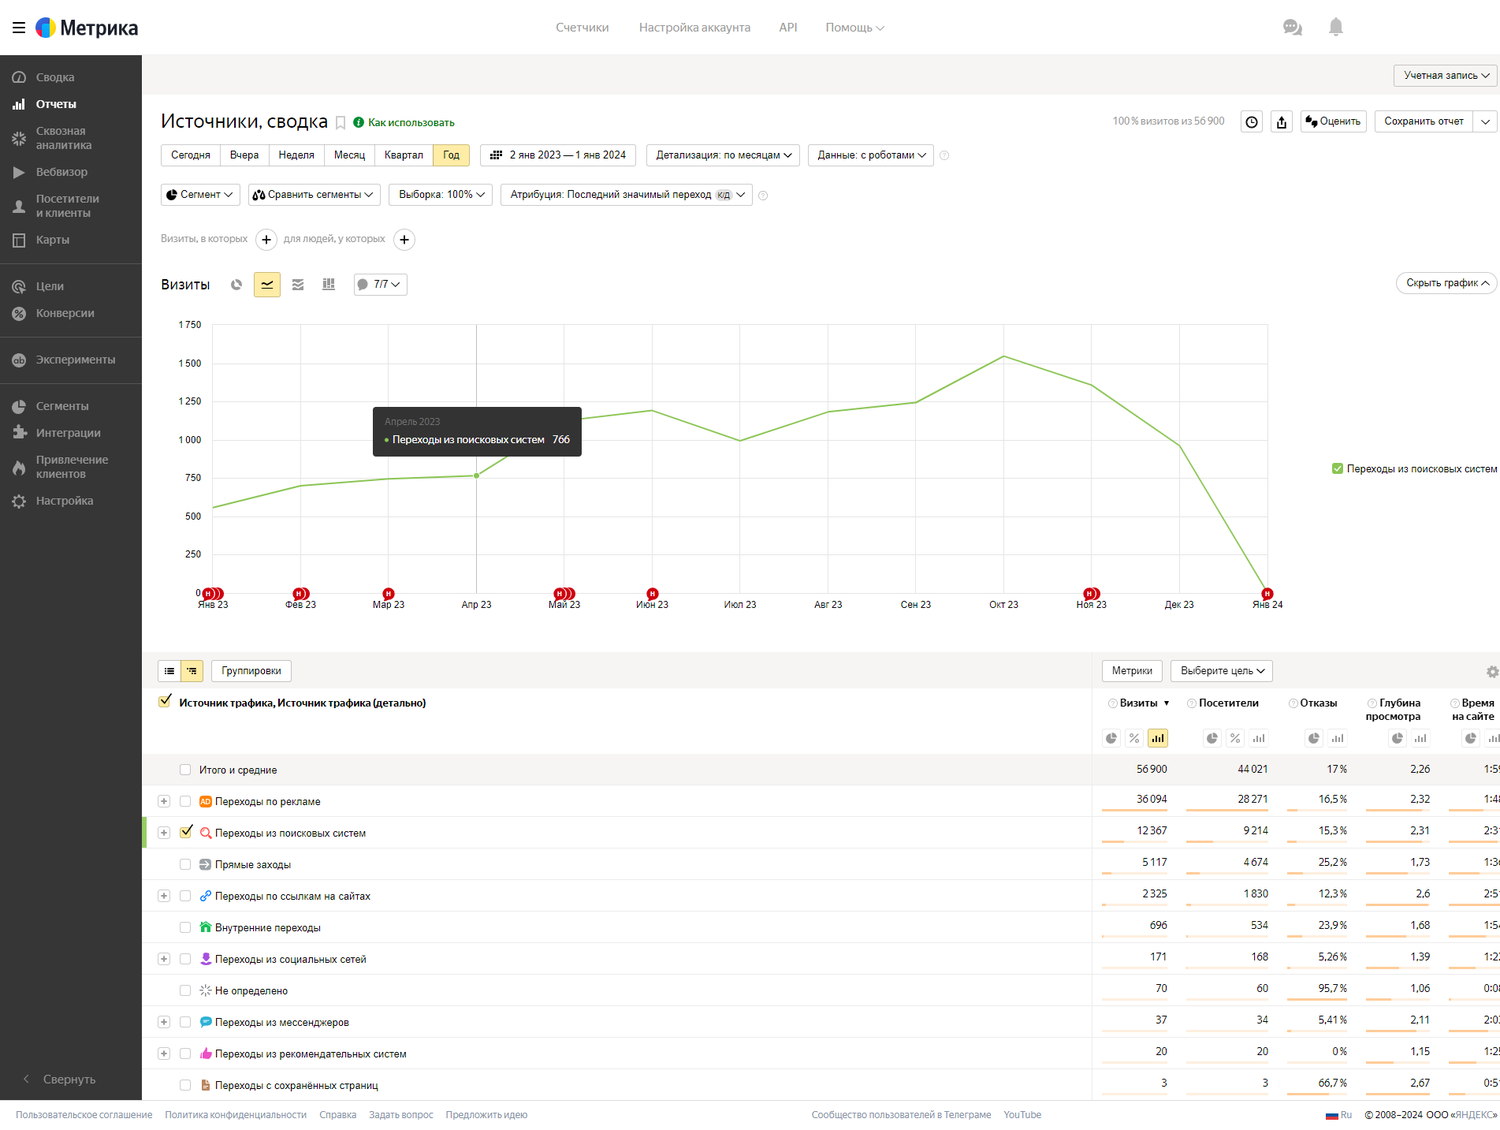
Task: Open the Группировки button
Action: point(251,671)
